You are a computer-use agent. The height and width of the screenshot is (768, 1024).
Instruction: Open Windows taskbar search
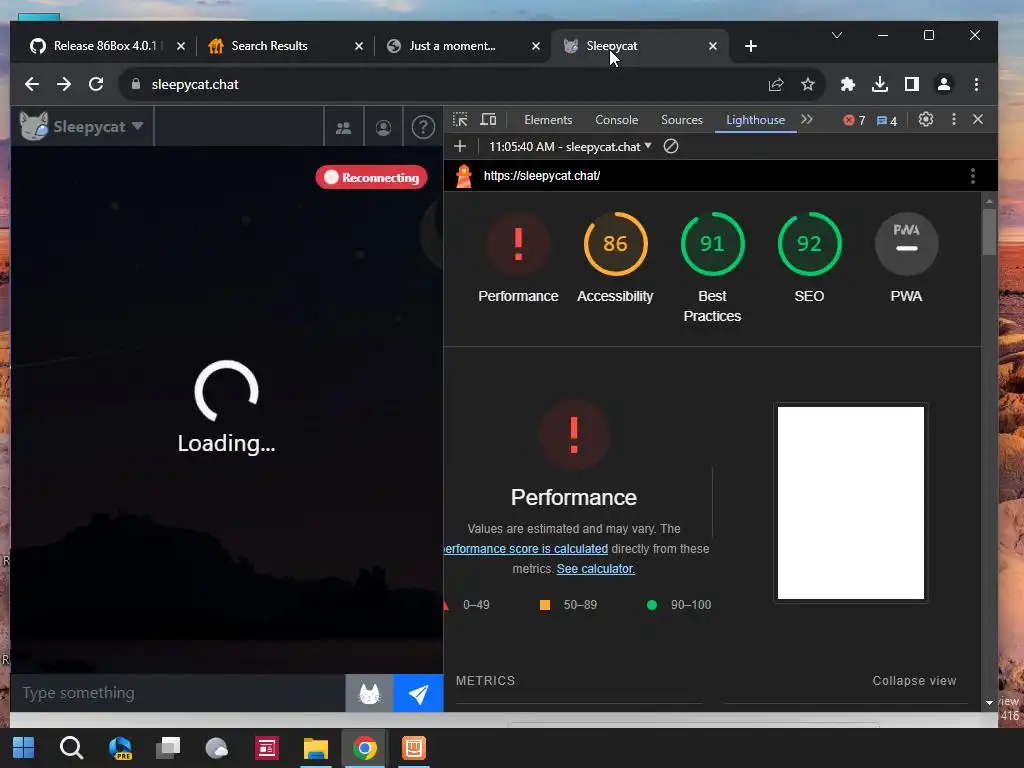[71, 748]
